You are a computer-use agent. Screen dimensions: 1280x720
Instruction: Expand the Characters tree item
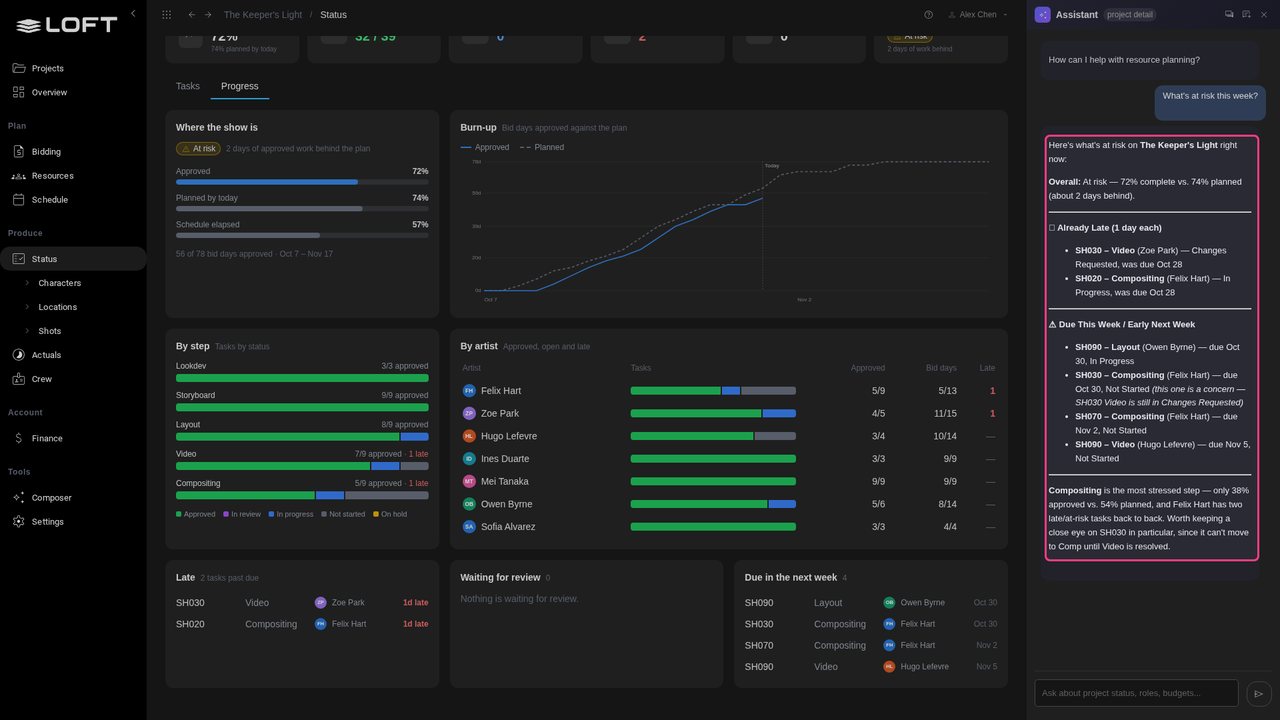tap(27, 283)
